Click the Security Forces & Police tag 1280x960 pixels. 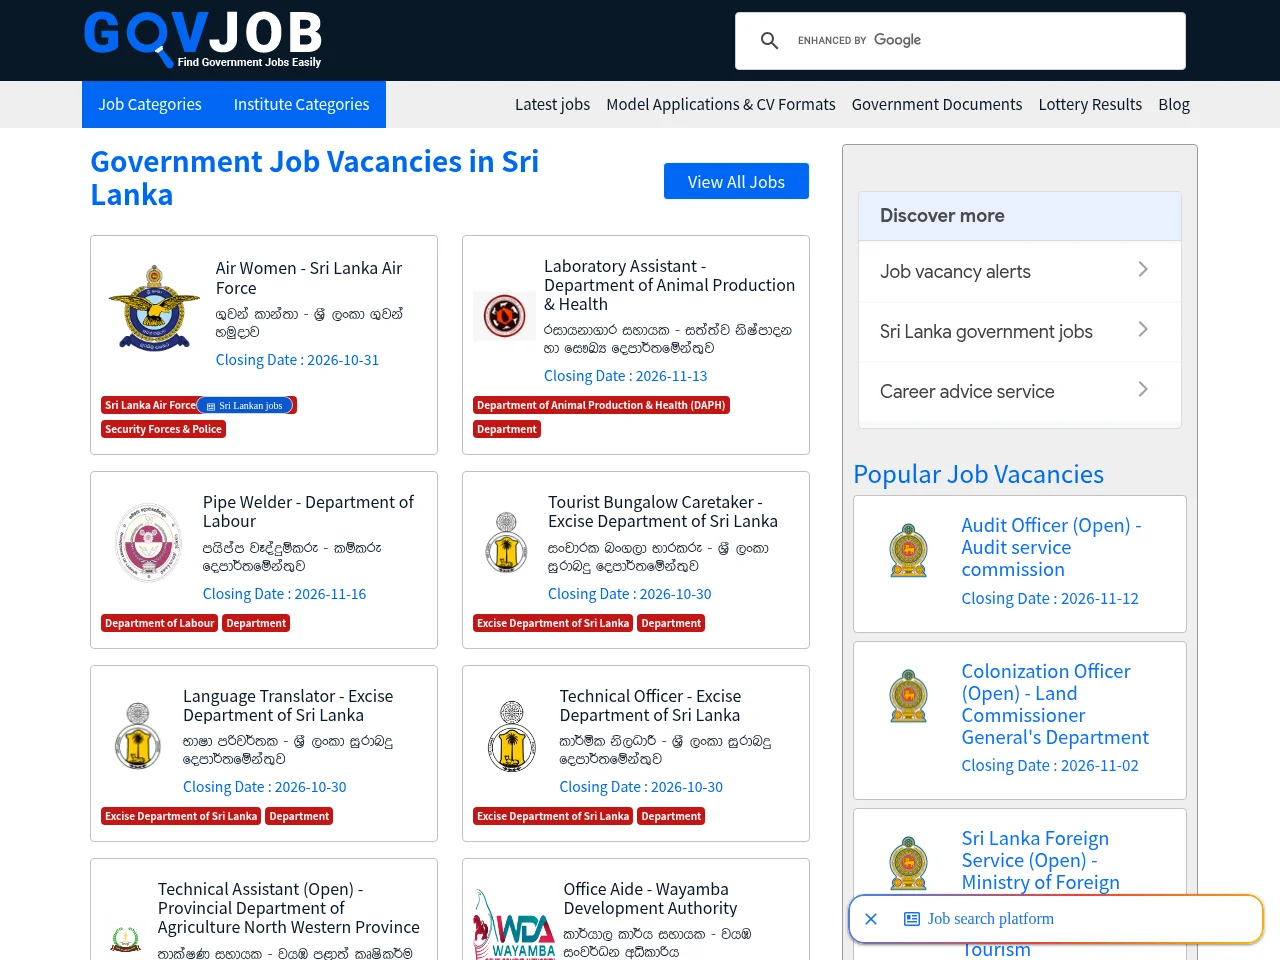[x=164, y=429]
